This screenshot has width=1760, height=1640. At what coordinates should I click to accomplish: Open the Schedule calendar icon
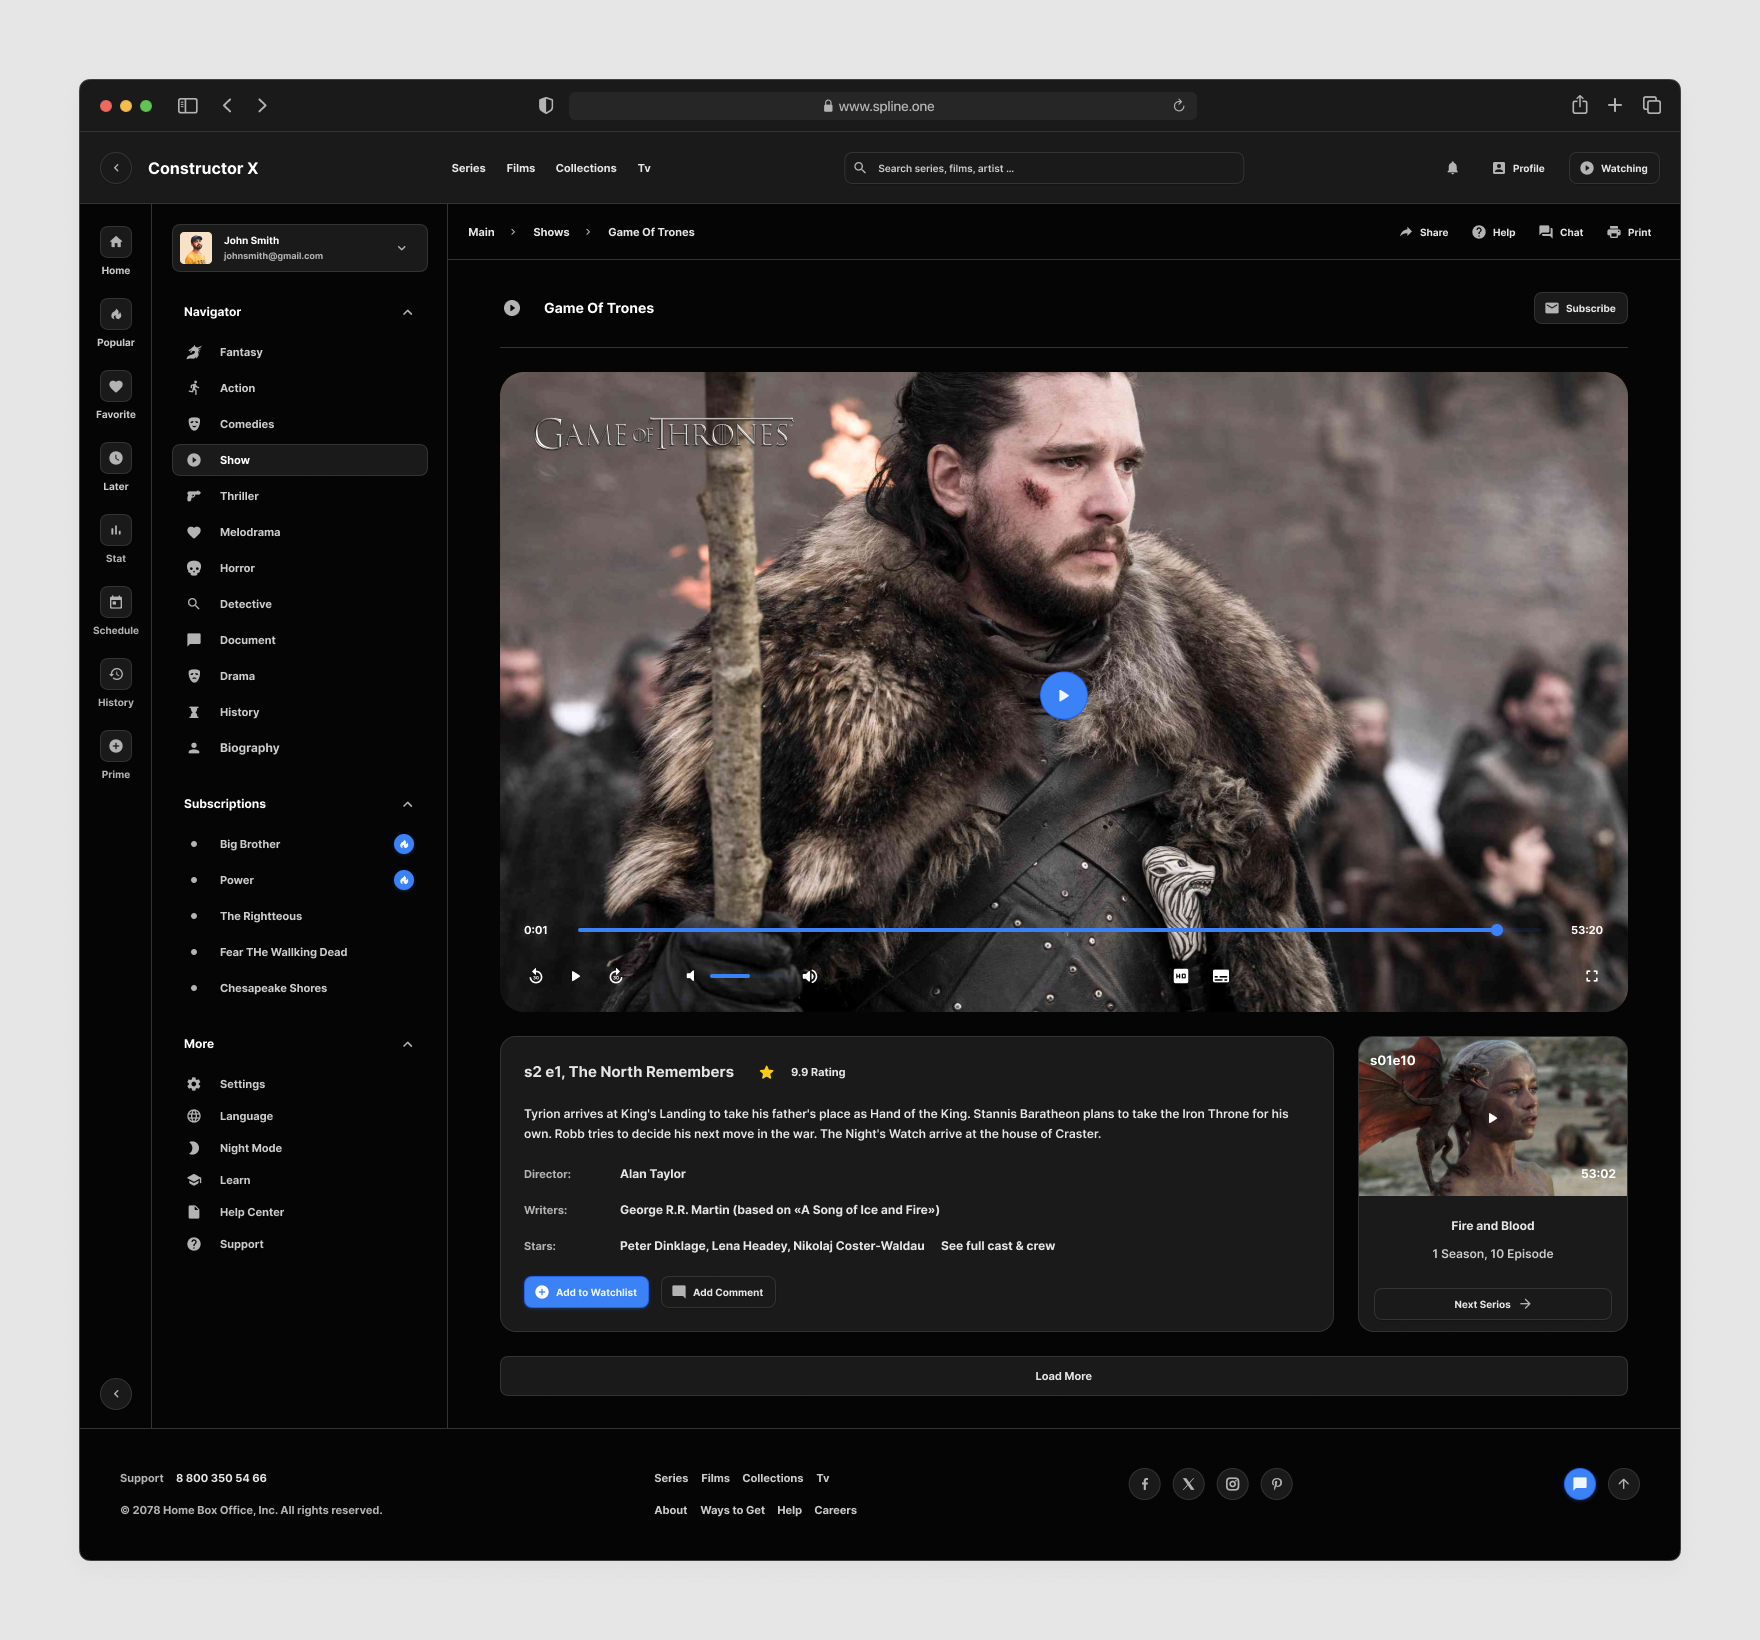(116, 602)
